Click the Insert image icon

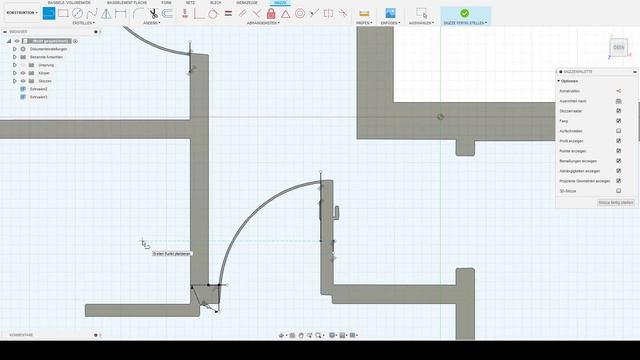(390, 13)
